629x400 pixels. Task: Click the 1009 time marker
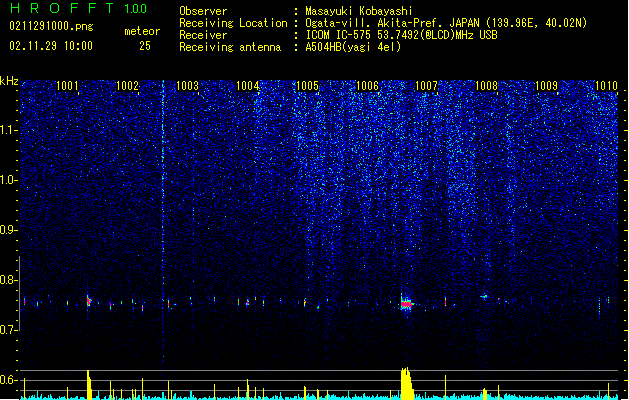(x=546, y=85)
